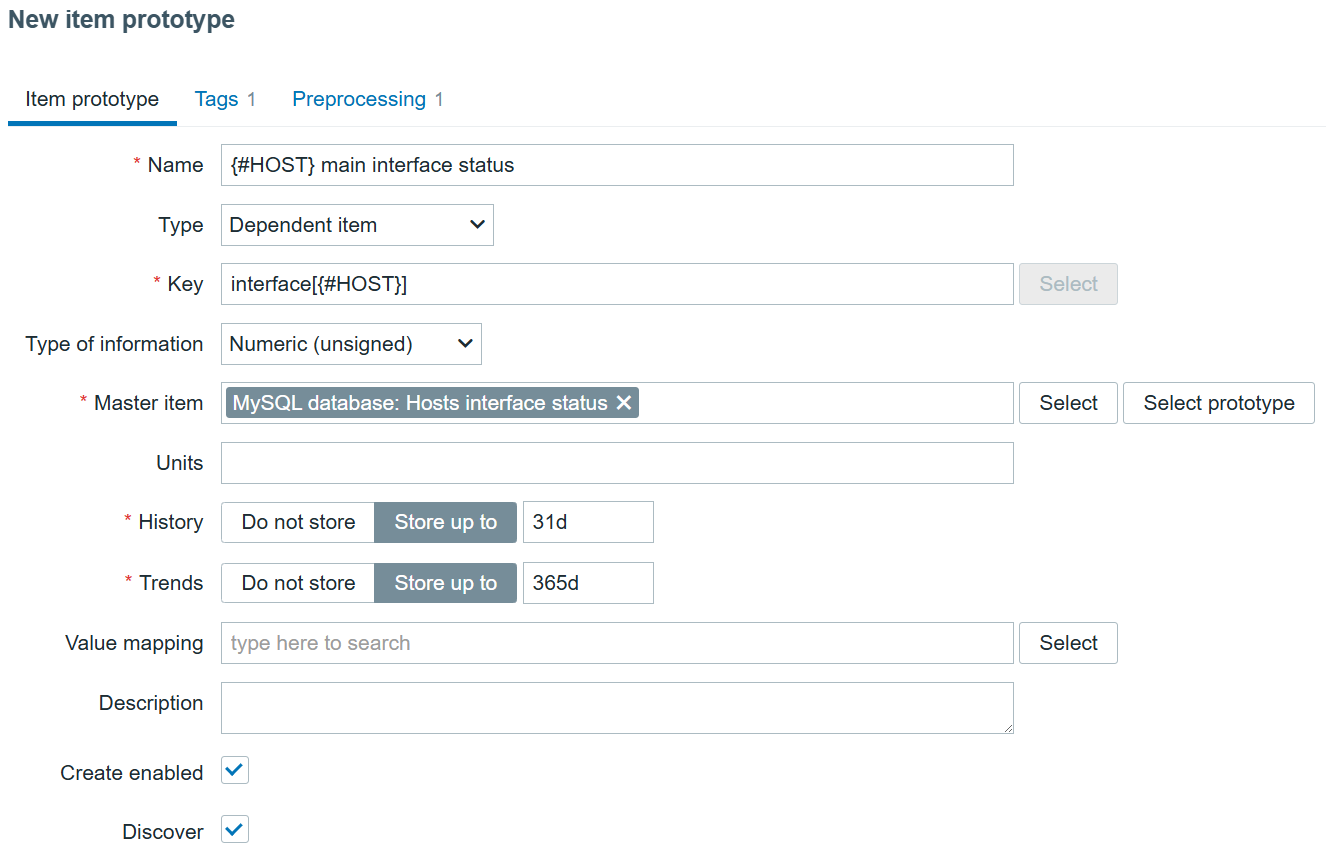
Task: Select Store up to for History
Action: click(446, 522)
